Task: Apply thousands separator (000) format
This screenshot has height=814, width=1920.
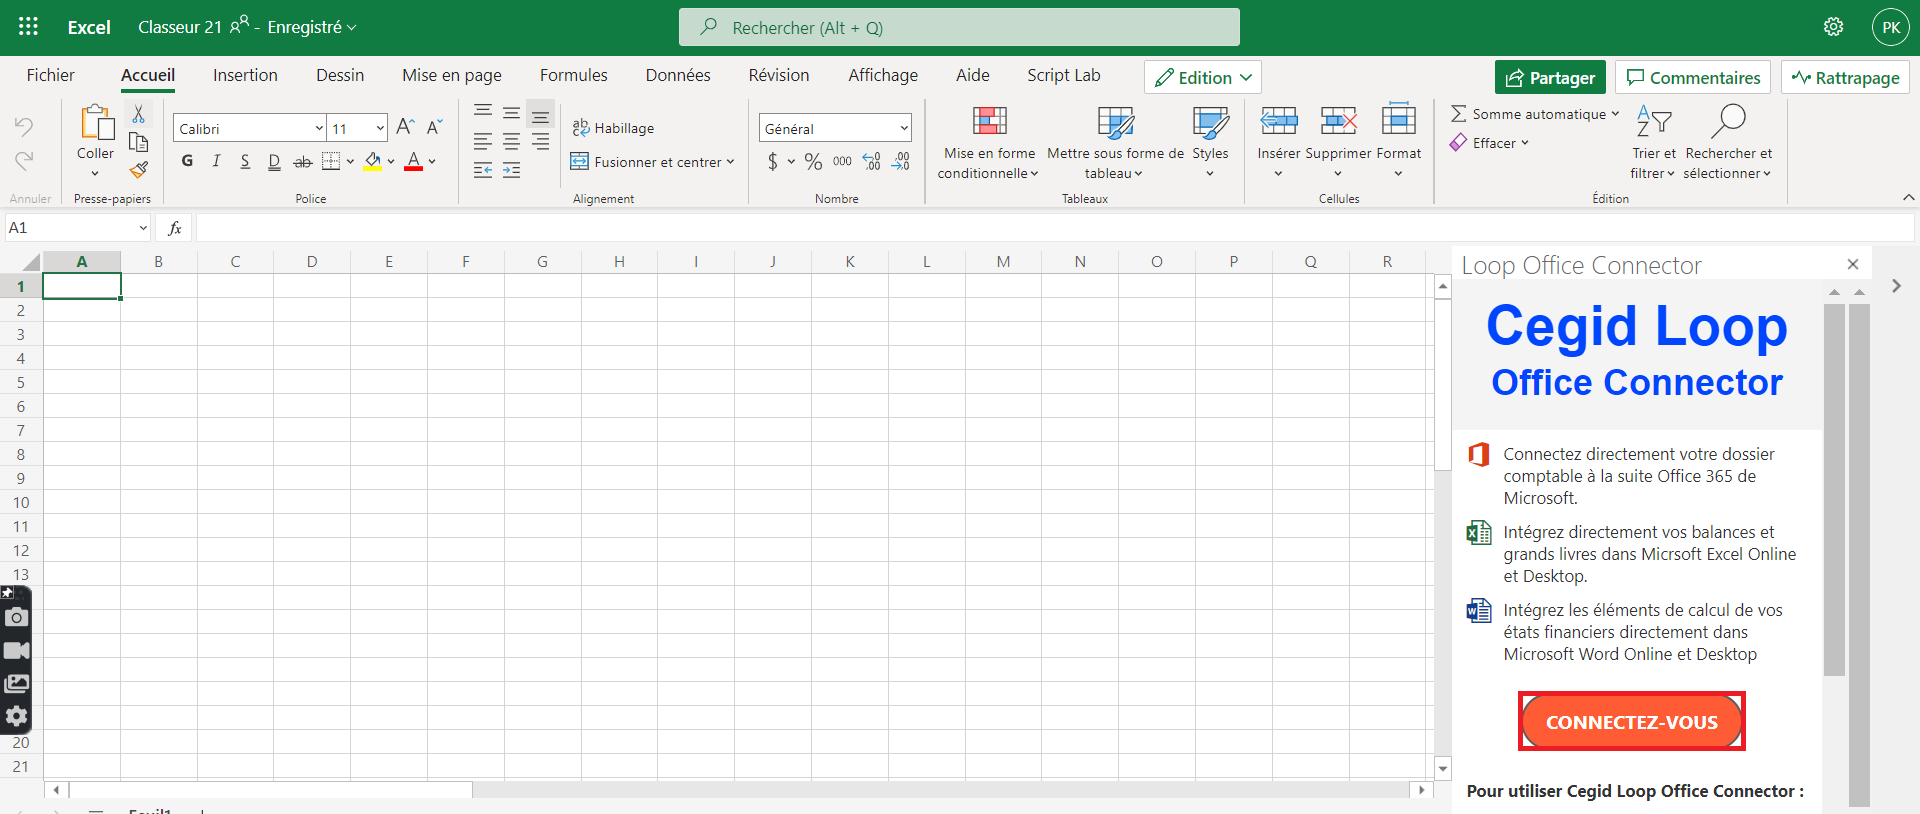Action: 842,161
